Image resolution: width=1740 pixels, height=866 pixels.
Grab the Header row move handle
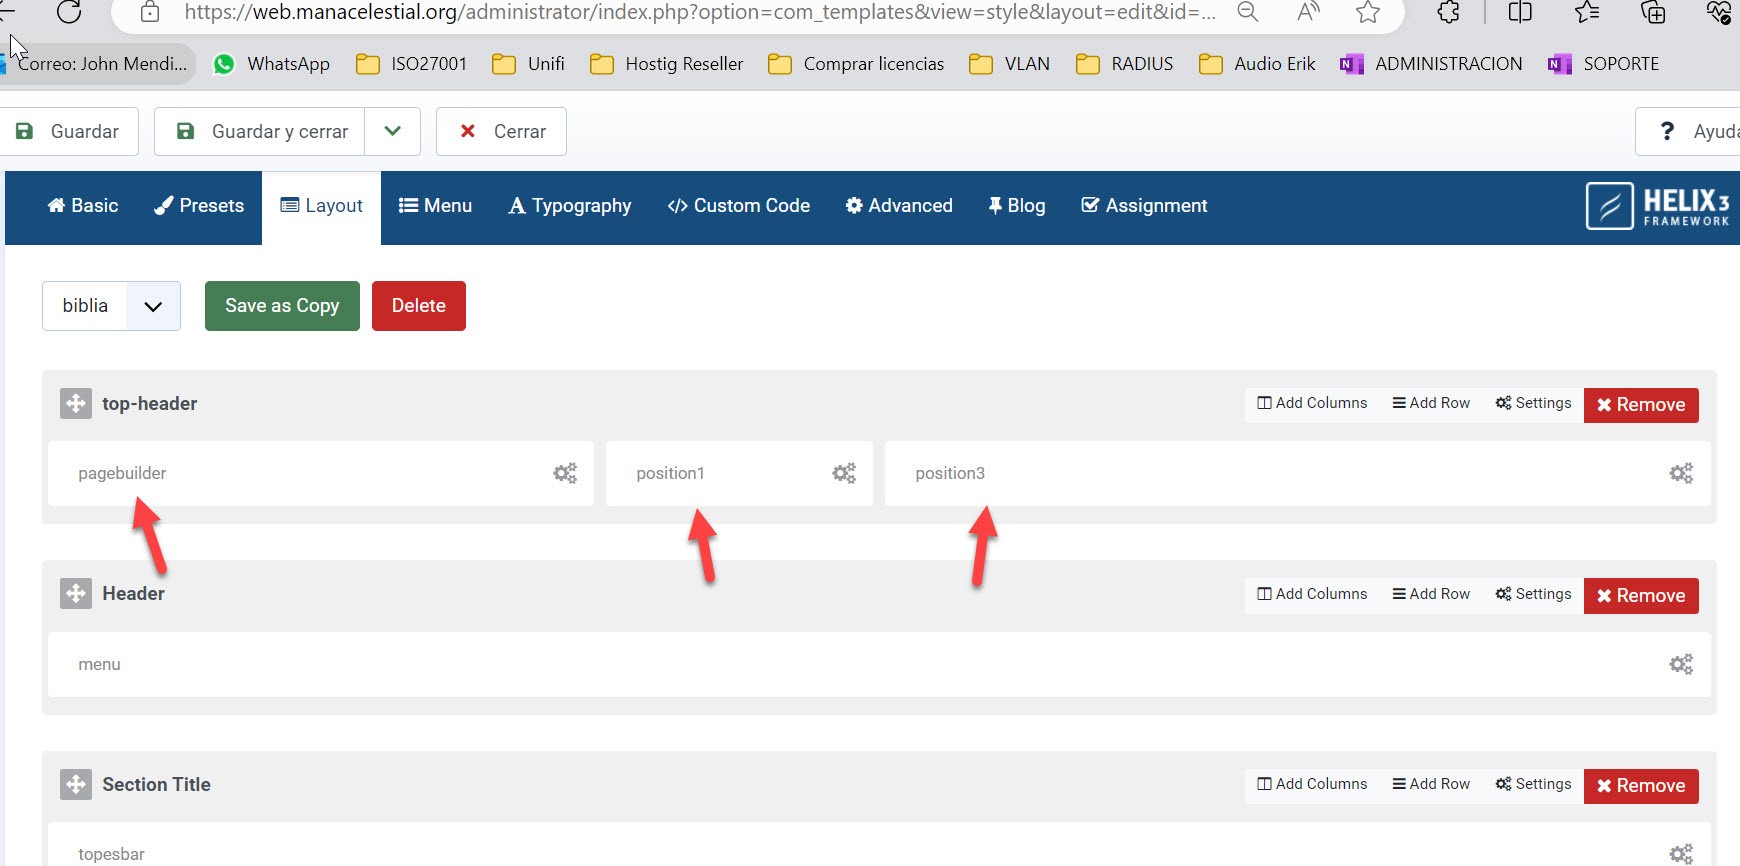(x=76, y=593)
